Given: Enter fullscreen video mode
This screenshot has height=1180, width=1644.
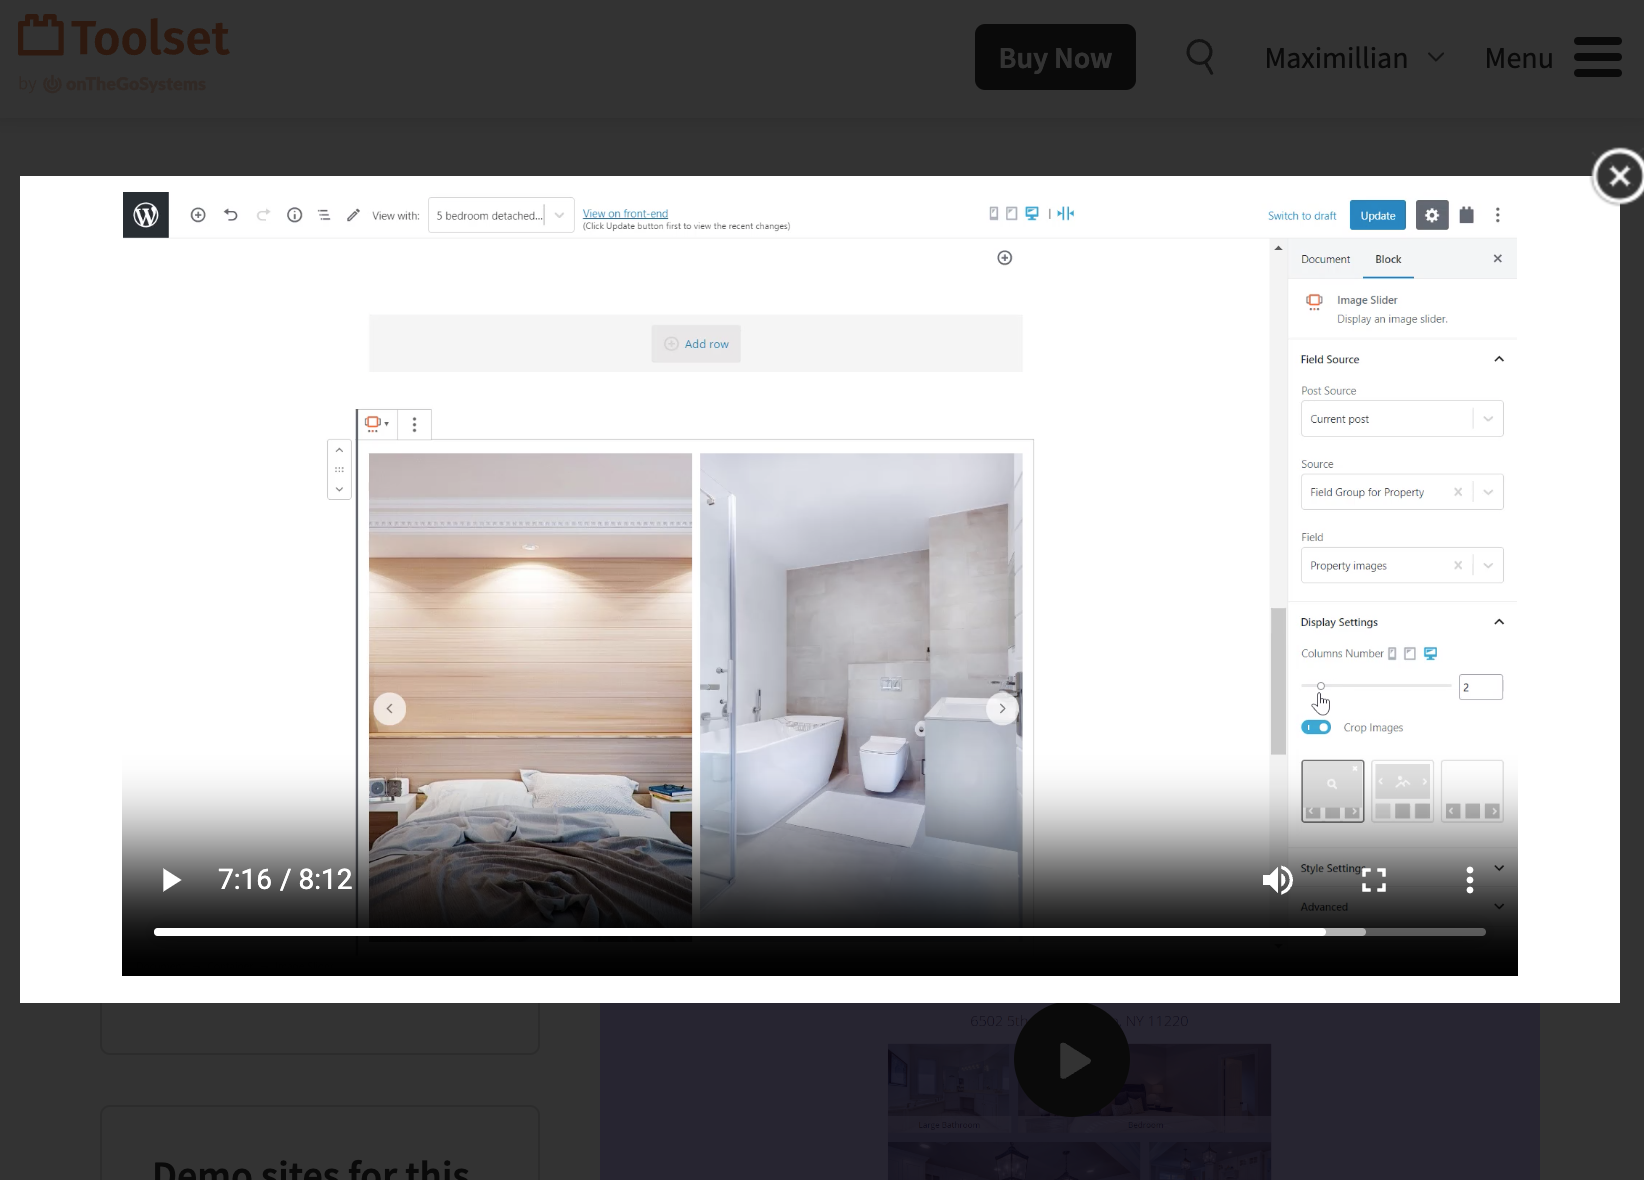Looking at the screenshot, I should click(1374, 880).
